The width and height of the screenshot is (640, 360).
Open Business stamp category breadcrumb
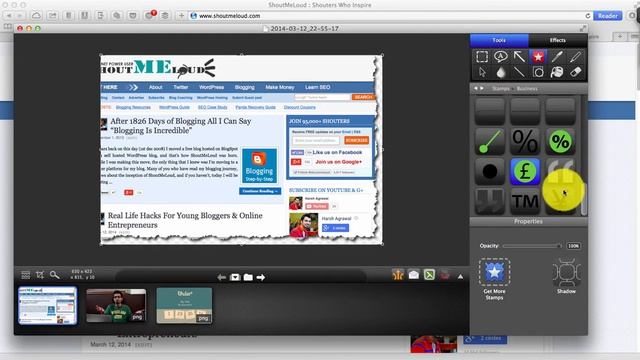pos(527,89)
